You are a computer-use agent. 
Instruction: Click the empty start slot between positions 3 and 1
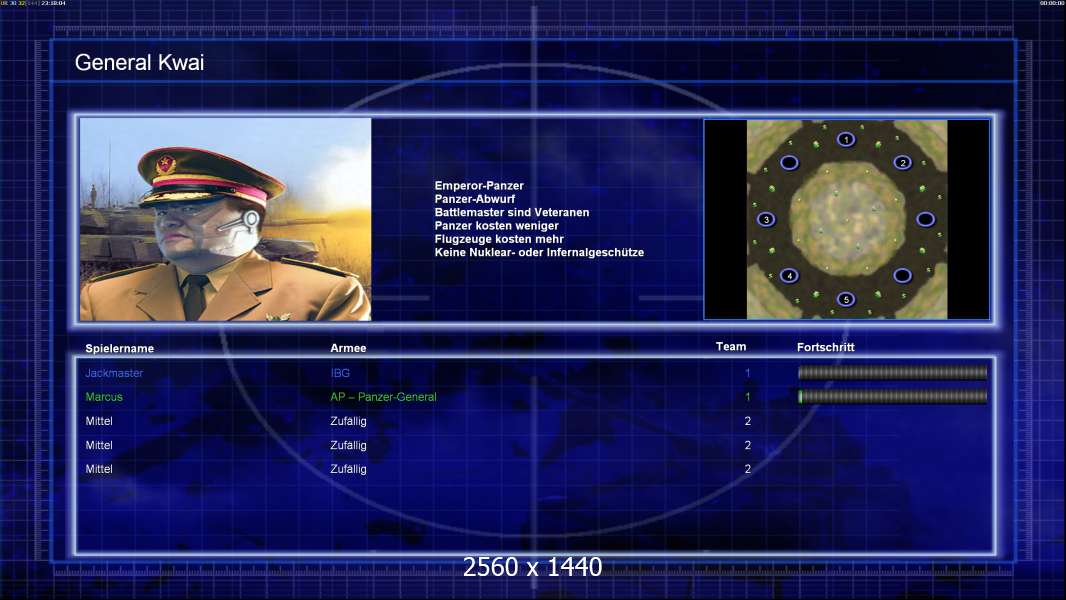(789, 162)
